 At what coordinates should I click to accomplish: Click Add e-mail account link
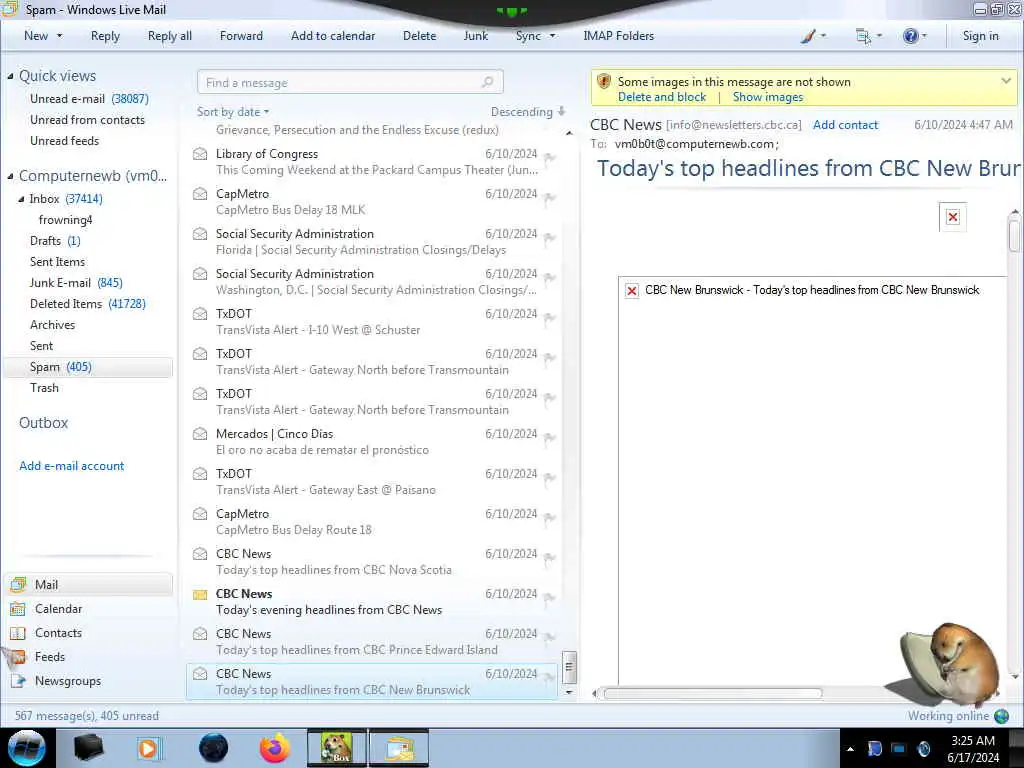pos(71,466)
